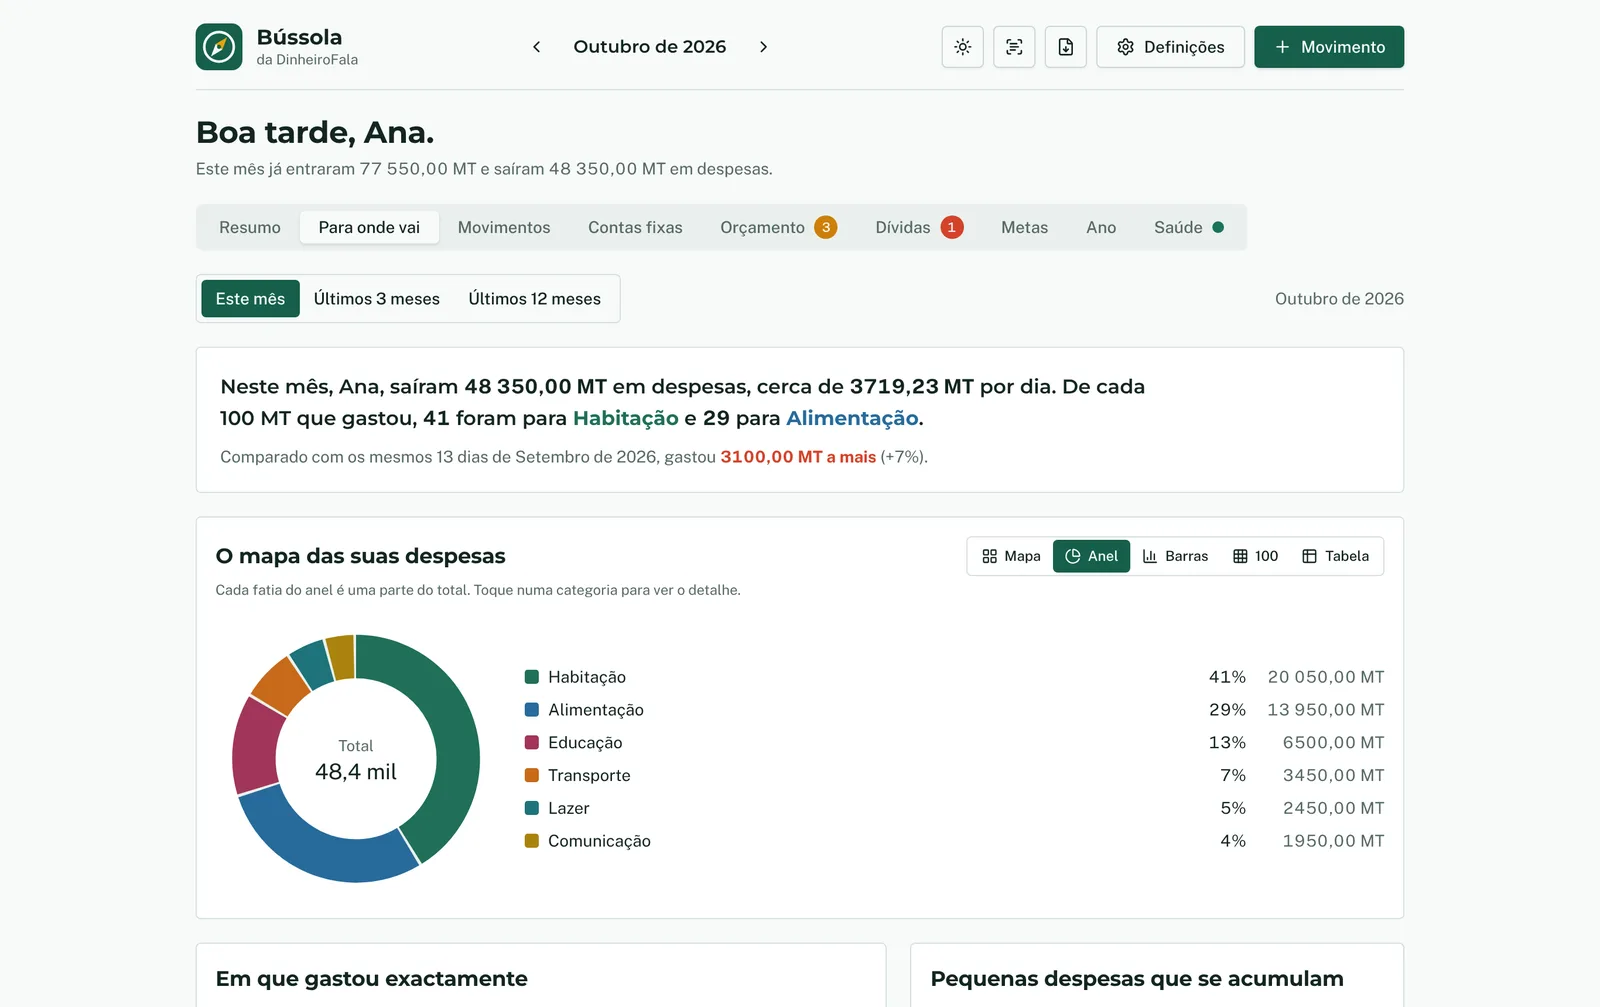Viewport: 1600px width, 1007px height.
Task: Click the teal Lazer donut slice
Action: (x=311, y=664)
